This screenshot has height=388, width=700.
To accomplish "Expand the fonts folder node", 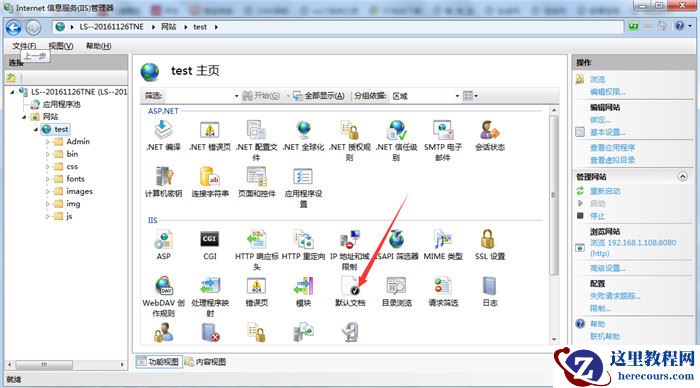I will [x=48, y=179].
